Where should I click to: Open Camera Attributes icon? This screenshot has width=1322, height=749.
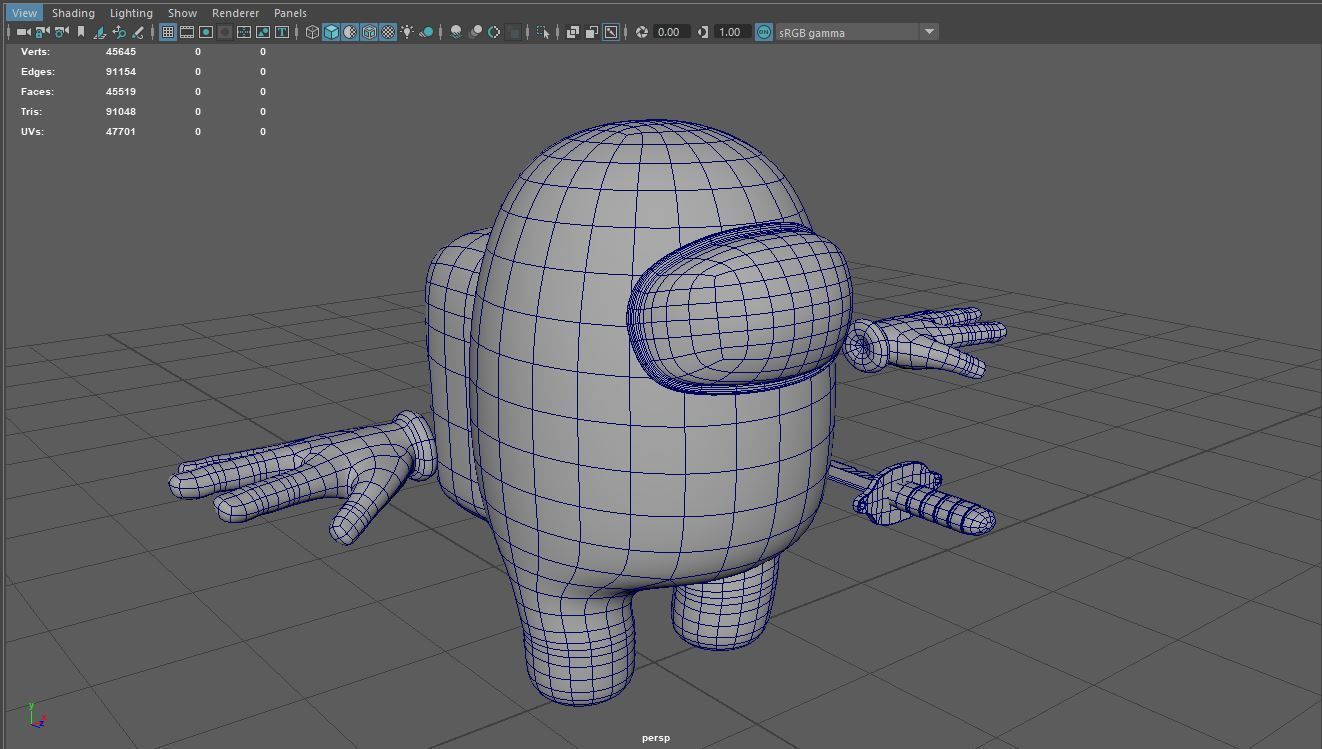[61, 32]
